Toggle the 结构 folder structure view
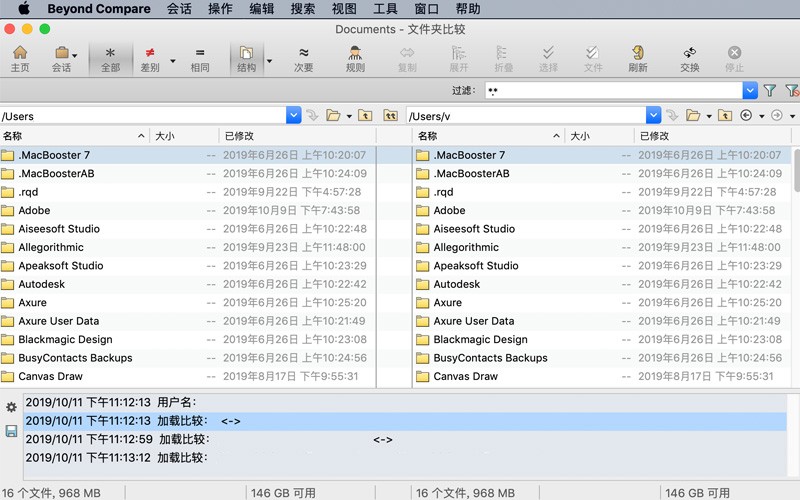Viewport: 800px width, 500px height. pos(246,59)
